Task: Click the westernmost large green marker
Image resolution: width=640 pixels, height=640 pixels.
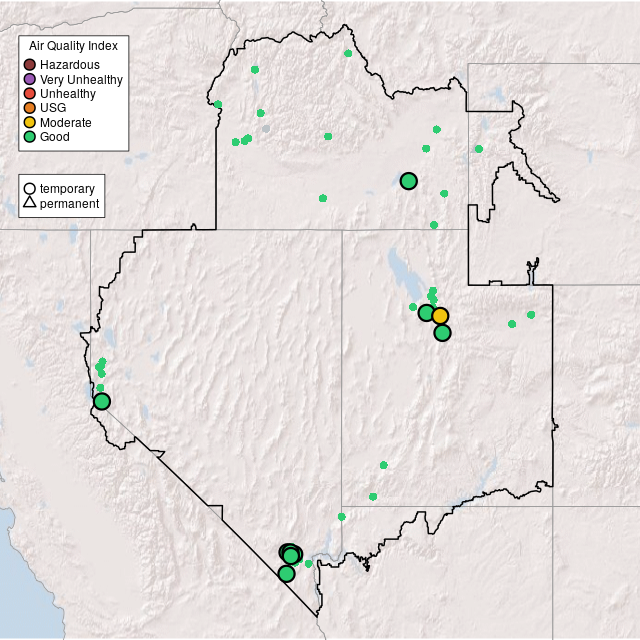Action: 102,401
